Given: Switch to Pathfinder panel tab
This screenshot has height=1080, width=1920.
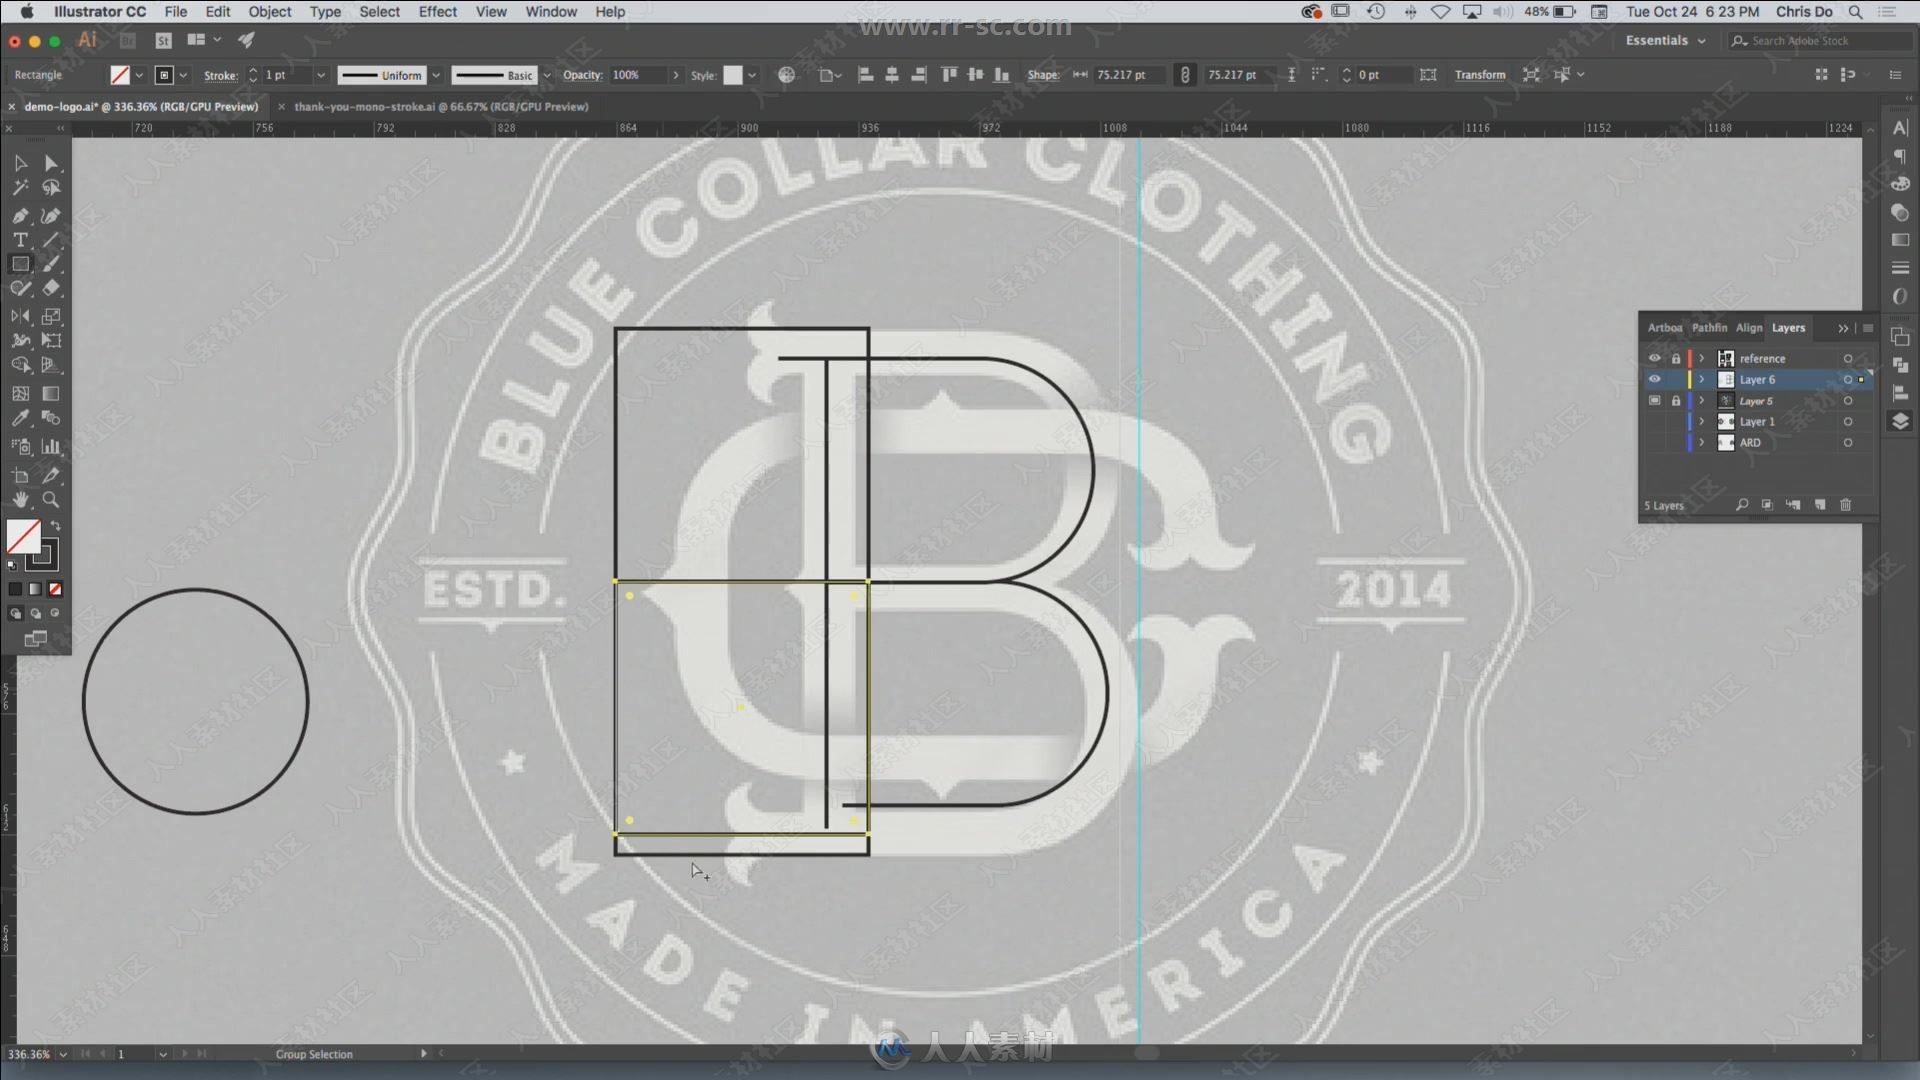Looking at the screenshot, I should coord(1709,328).
